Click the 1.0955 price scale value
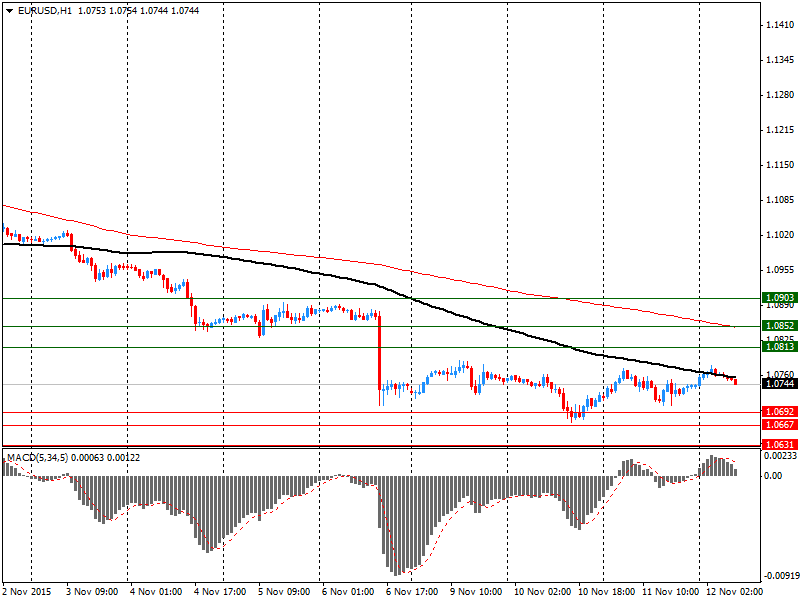 pyautogui.click(x=780, y=270)
